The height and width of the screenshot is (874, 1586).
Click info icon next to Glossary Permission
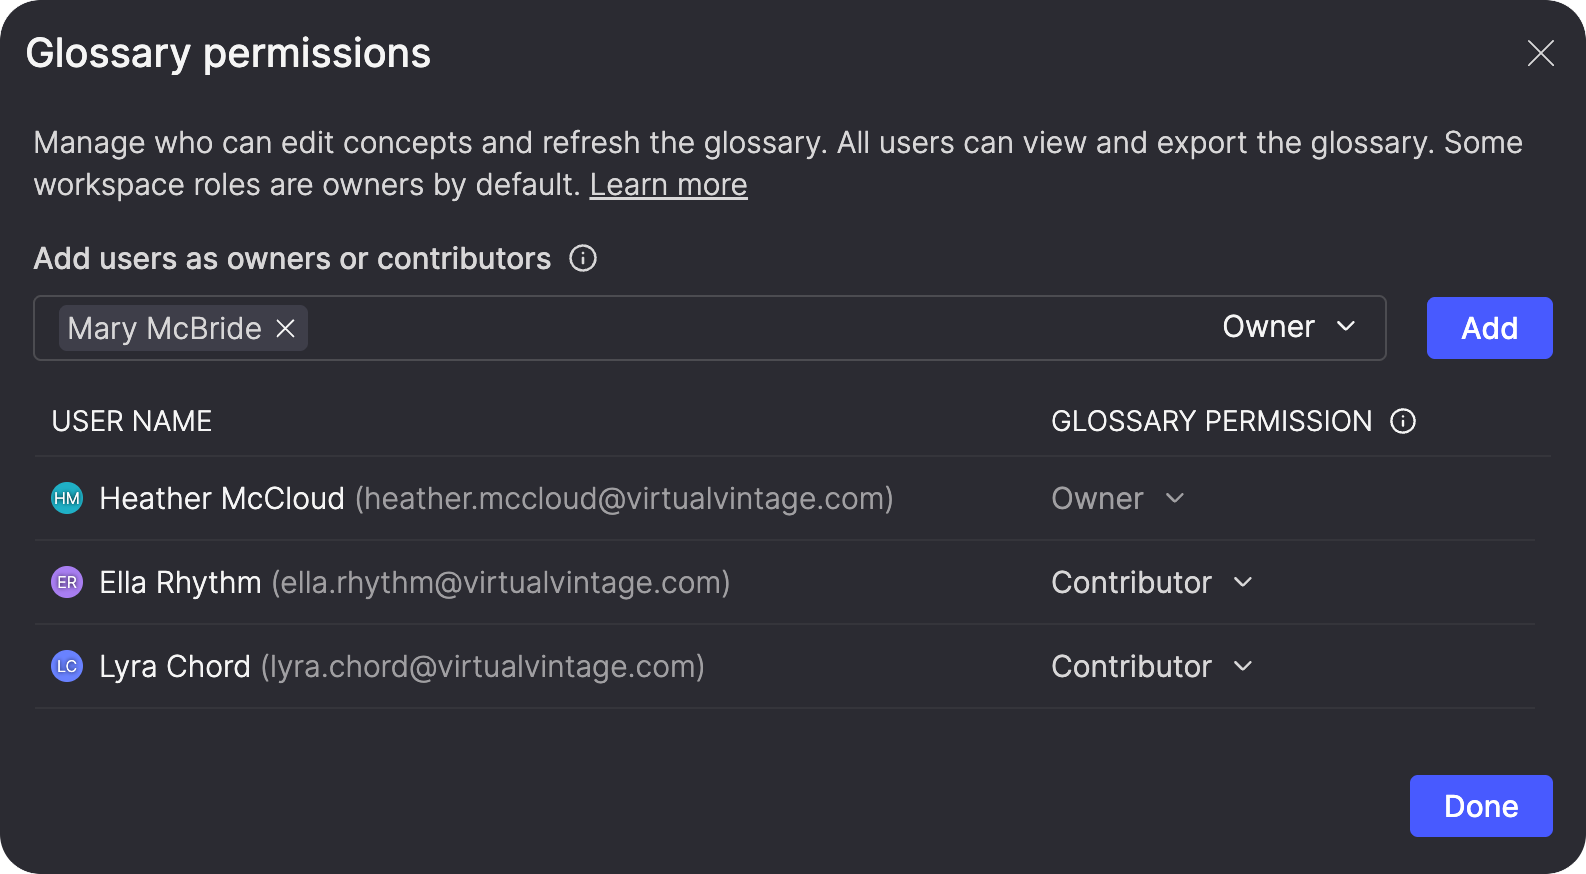pos(1403,421)
